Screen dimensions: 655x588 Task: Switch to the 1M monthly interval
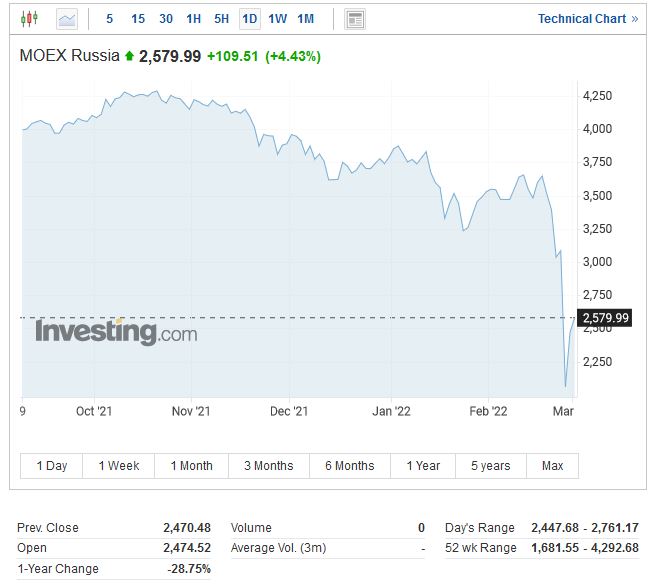tap(306, 19)
